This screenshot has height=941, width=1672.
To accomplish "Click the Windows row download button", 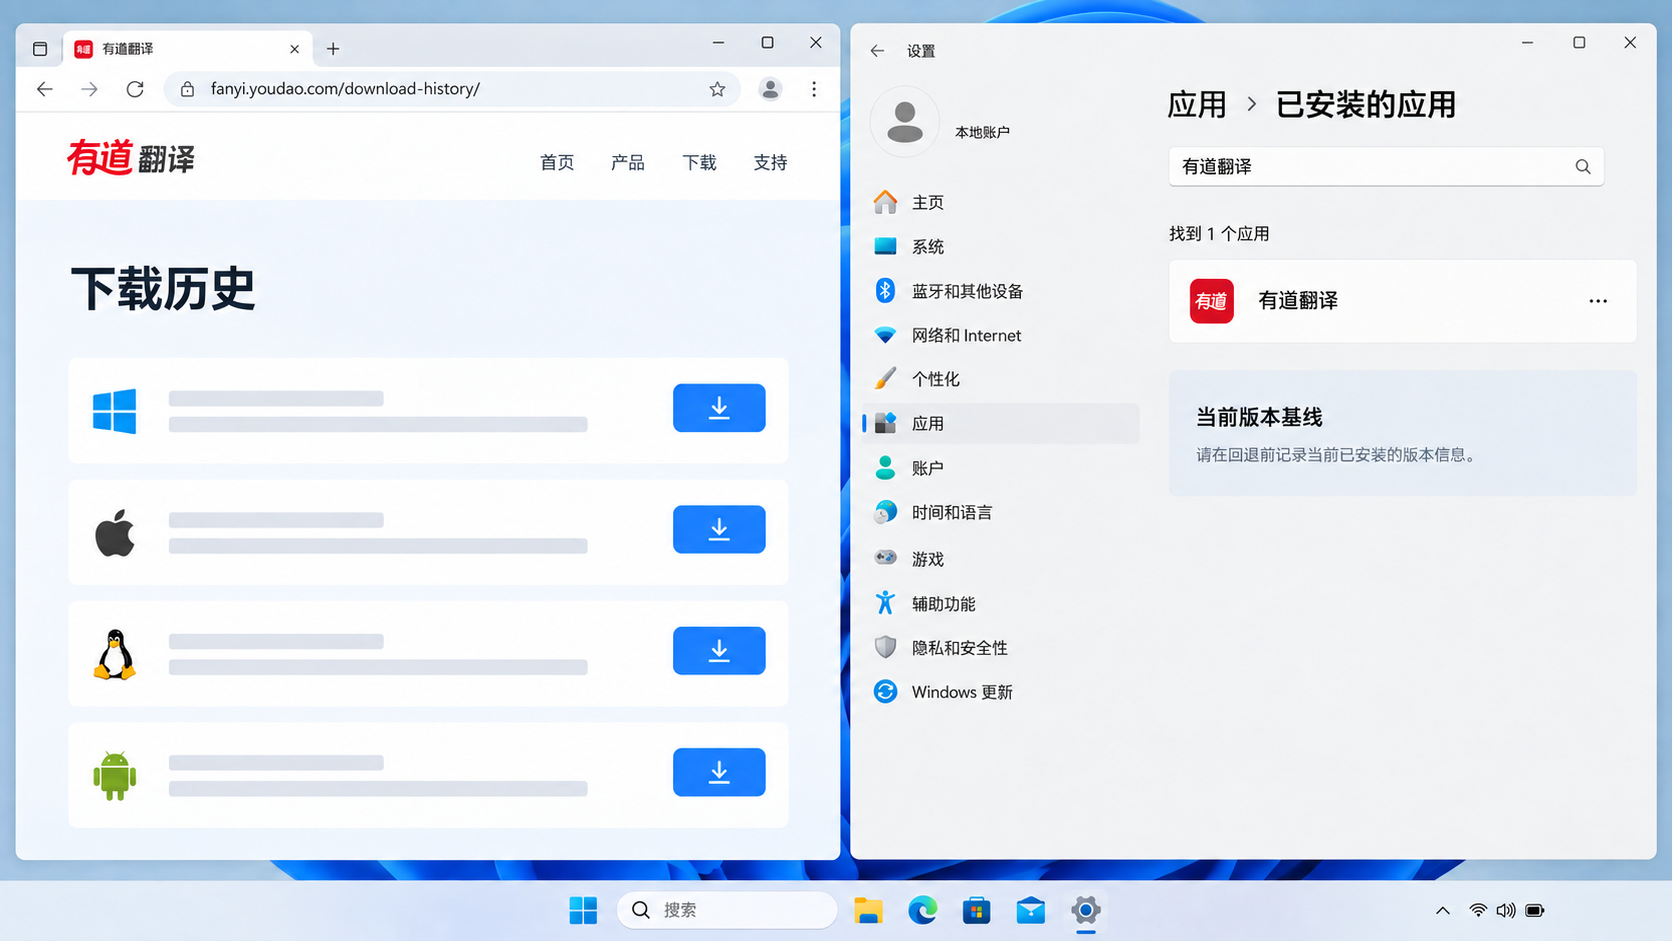I will (719, 408).
